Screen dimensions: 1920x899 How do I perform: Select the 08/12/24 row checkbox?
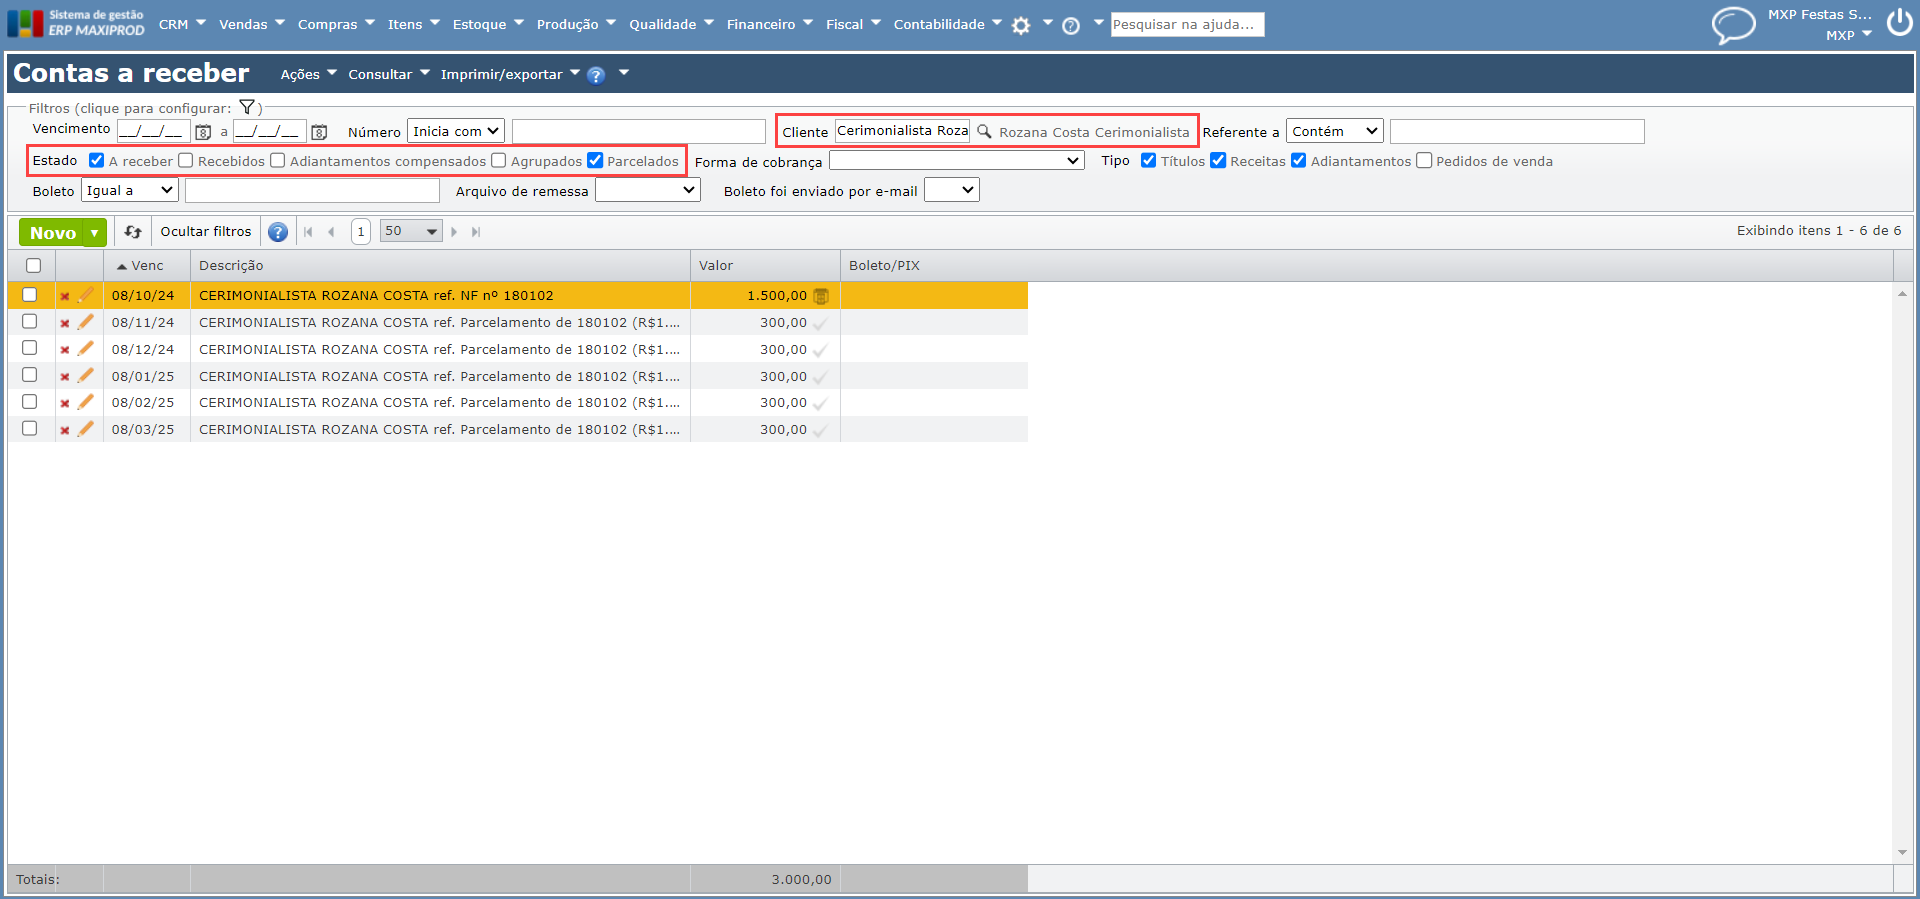[30, 348]
